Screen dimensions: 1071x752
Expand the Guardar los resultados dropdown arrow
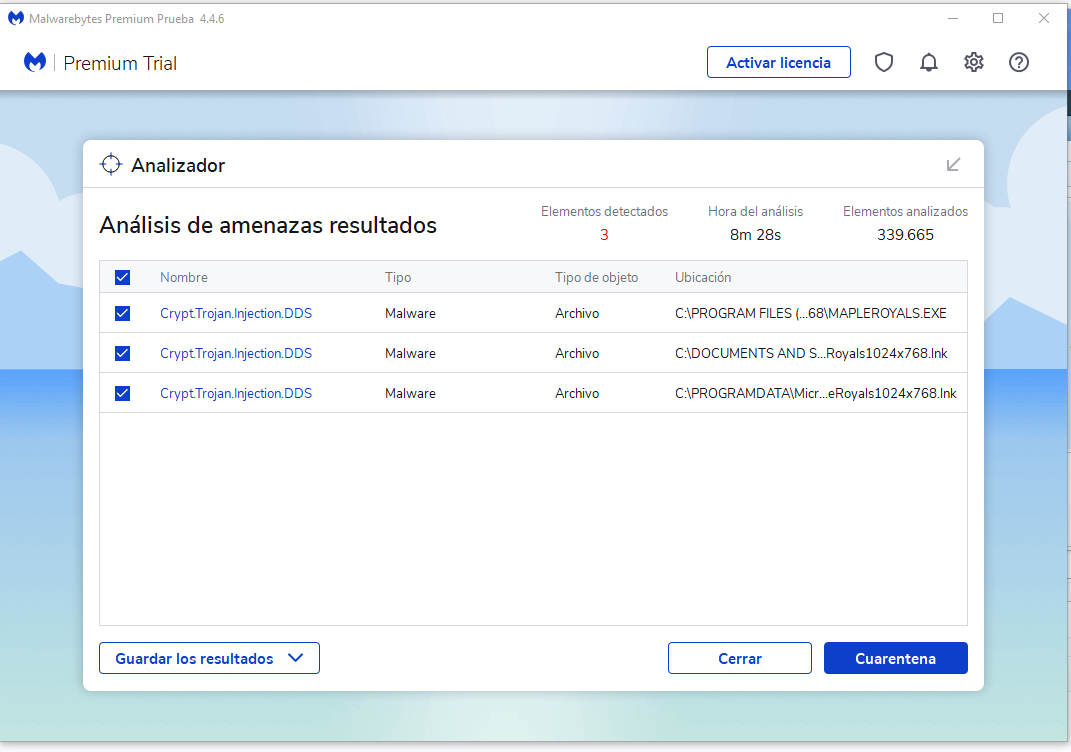tap(295, 658)
